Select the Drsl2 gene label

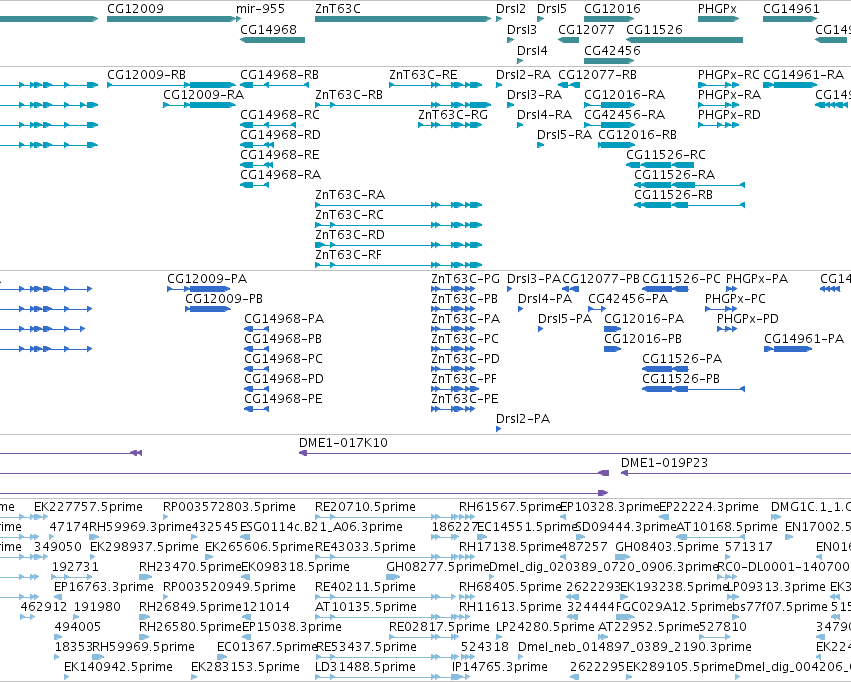pyautogui.click(x=511, y=9)
